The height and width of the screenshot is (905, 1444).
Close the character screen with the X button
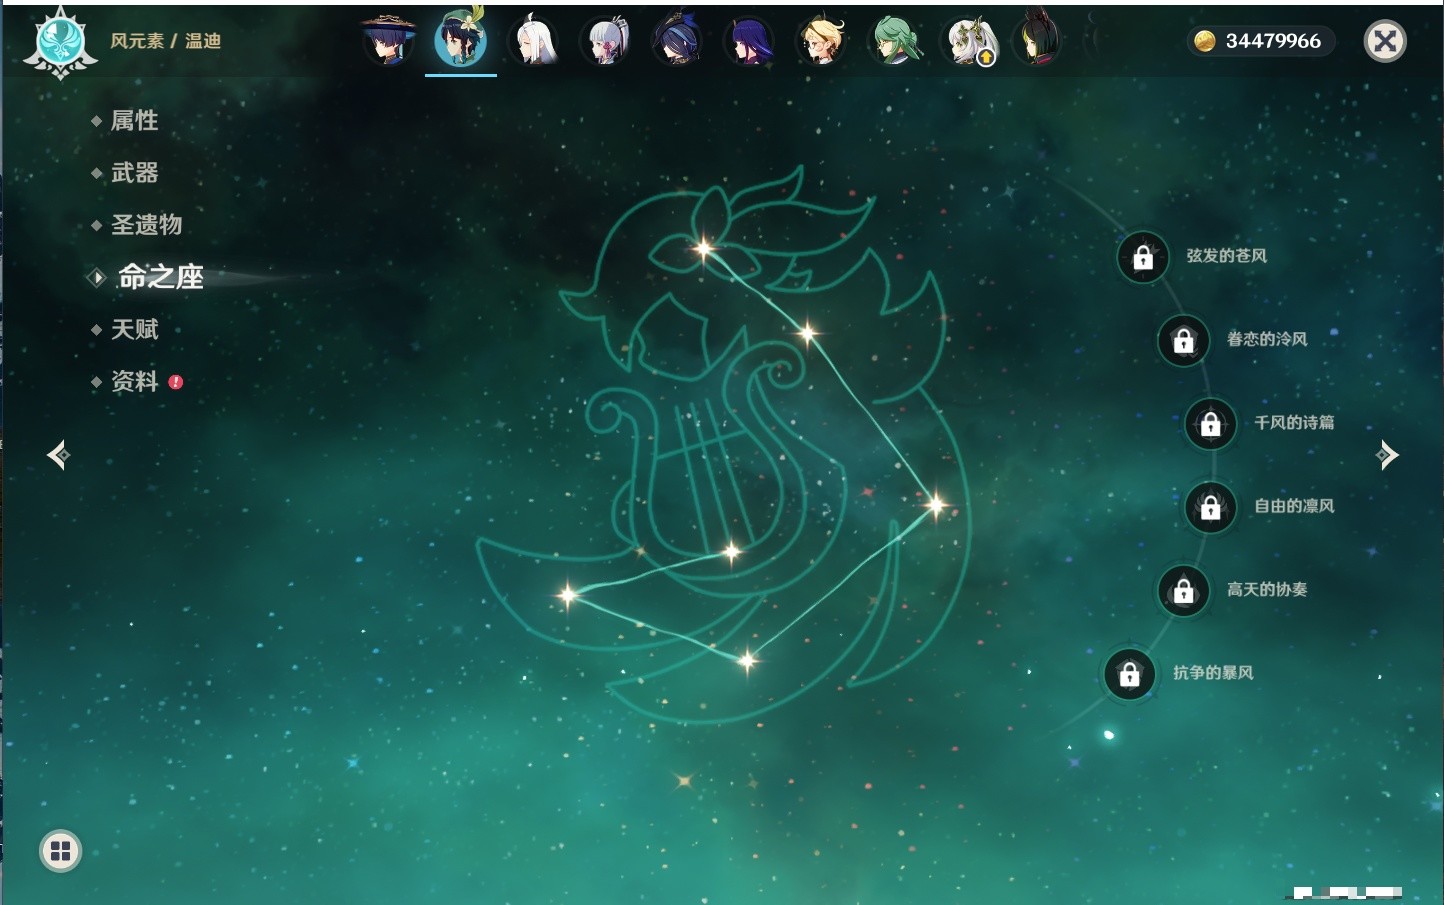pos(1385,41)
